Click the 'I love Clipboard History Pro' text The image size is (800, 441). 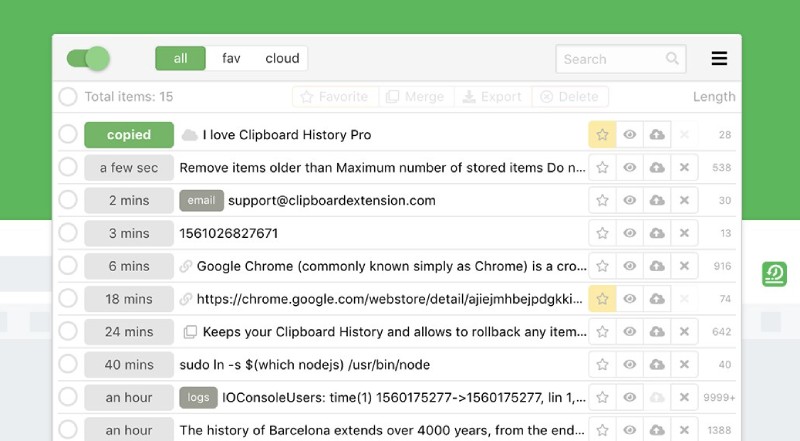point(287,135)
